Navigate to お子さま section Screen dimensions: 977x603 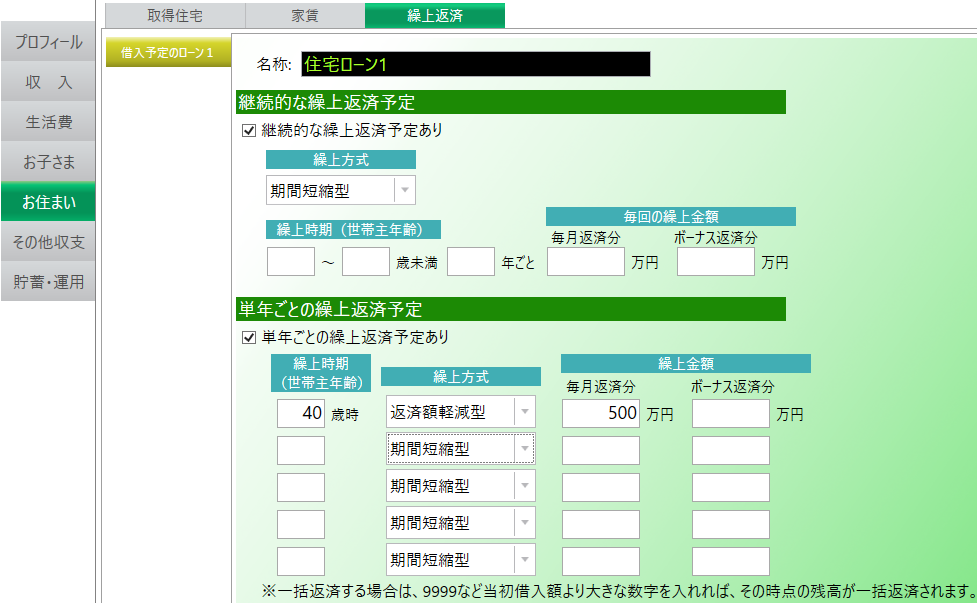point(48,162)
